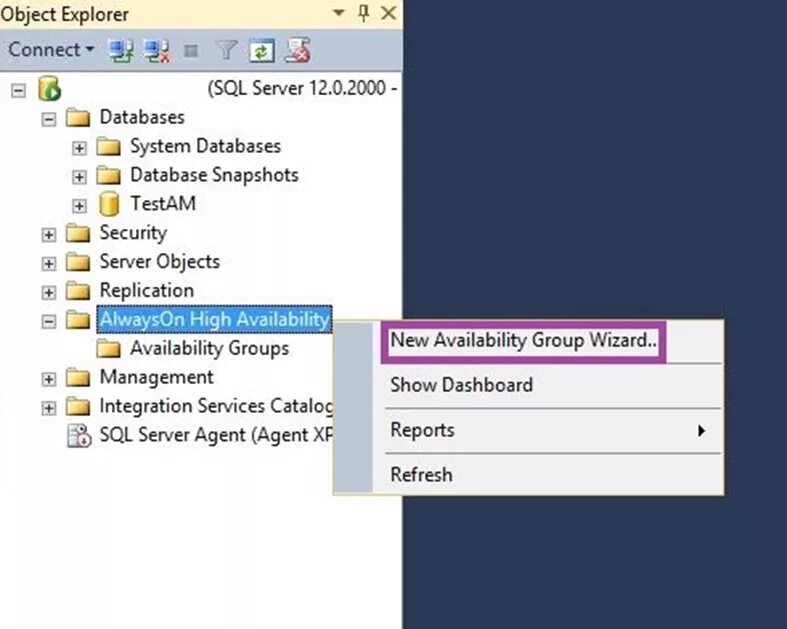
Task: Open the Object Explorer window position dropdown arrow
Action: (x=339, y=13)
